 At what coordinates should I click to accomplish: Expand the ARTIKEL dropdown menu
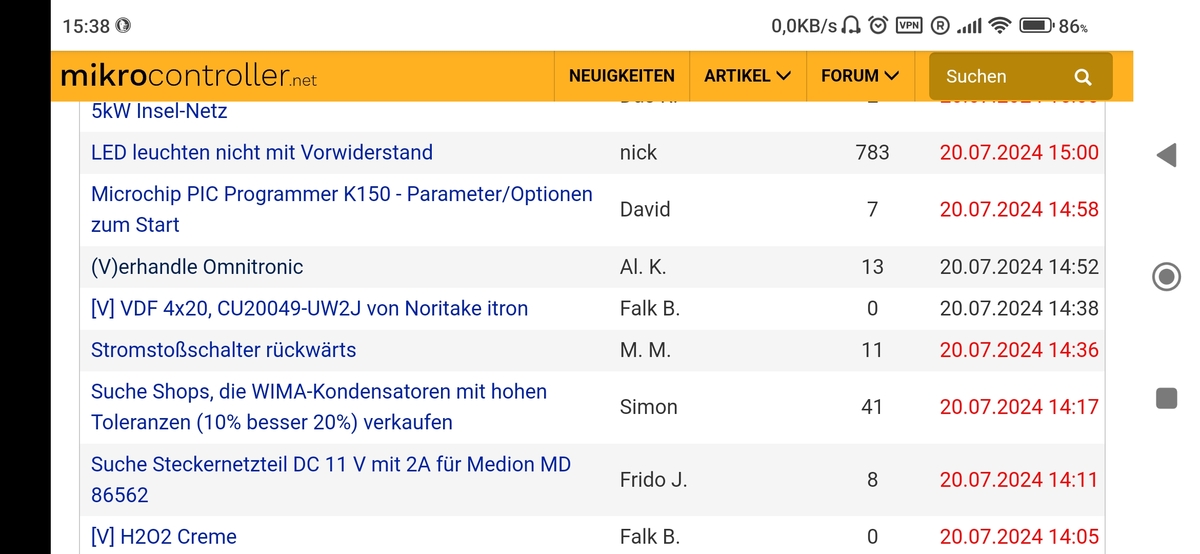coord(747,76)
